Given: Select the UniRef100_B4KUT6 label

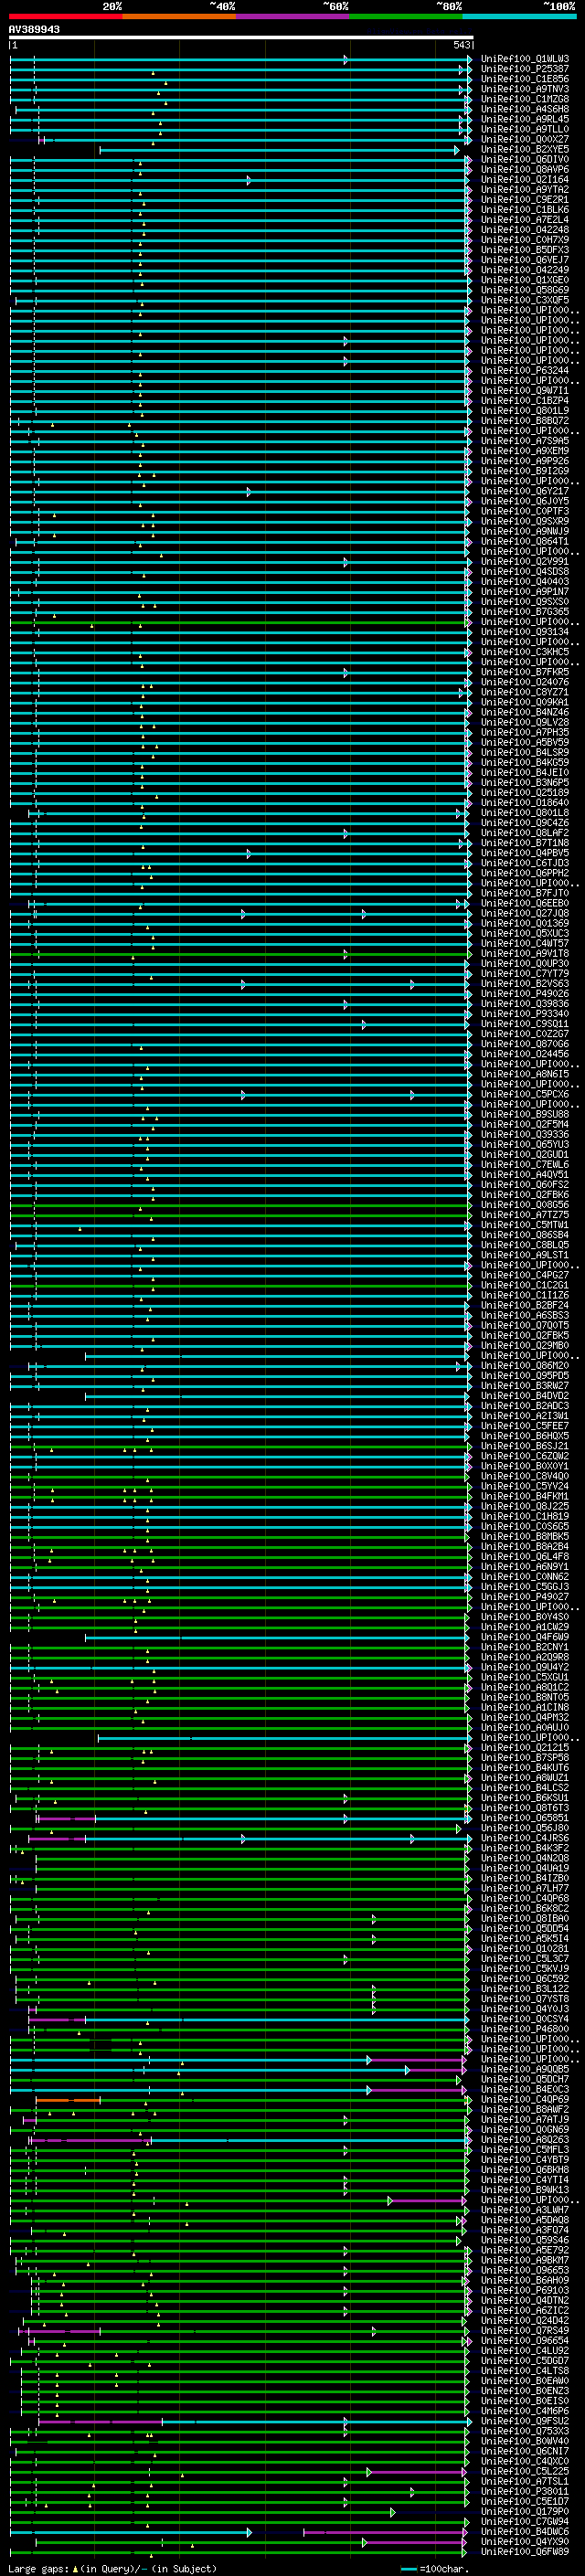Looking at the screenshot, I should click(525, 1767).
